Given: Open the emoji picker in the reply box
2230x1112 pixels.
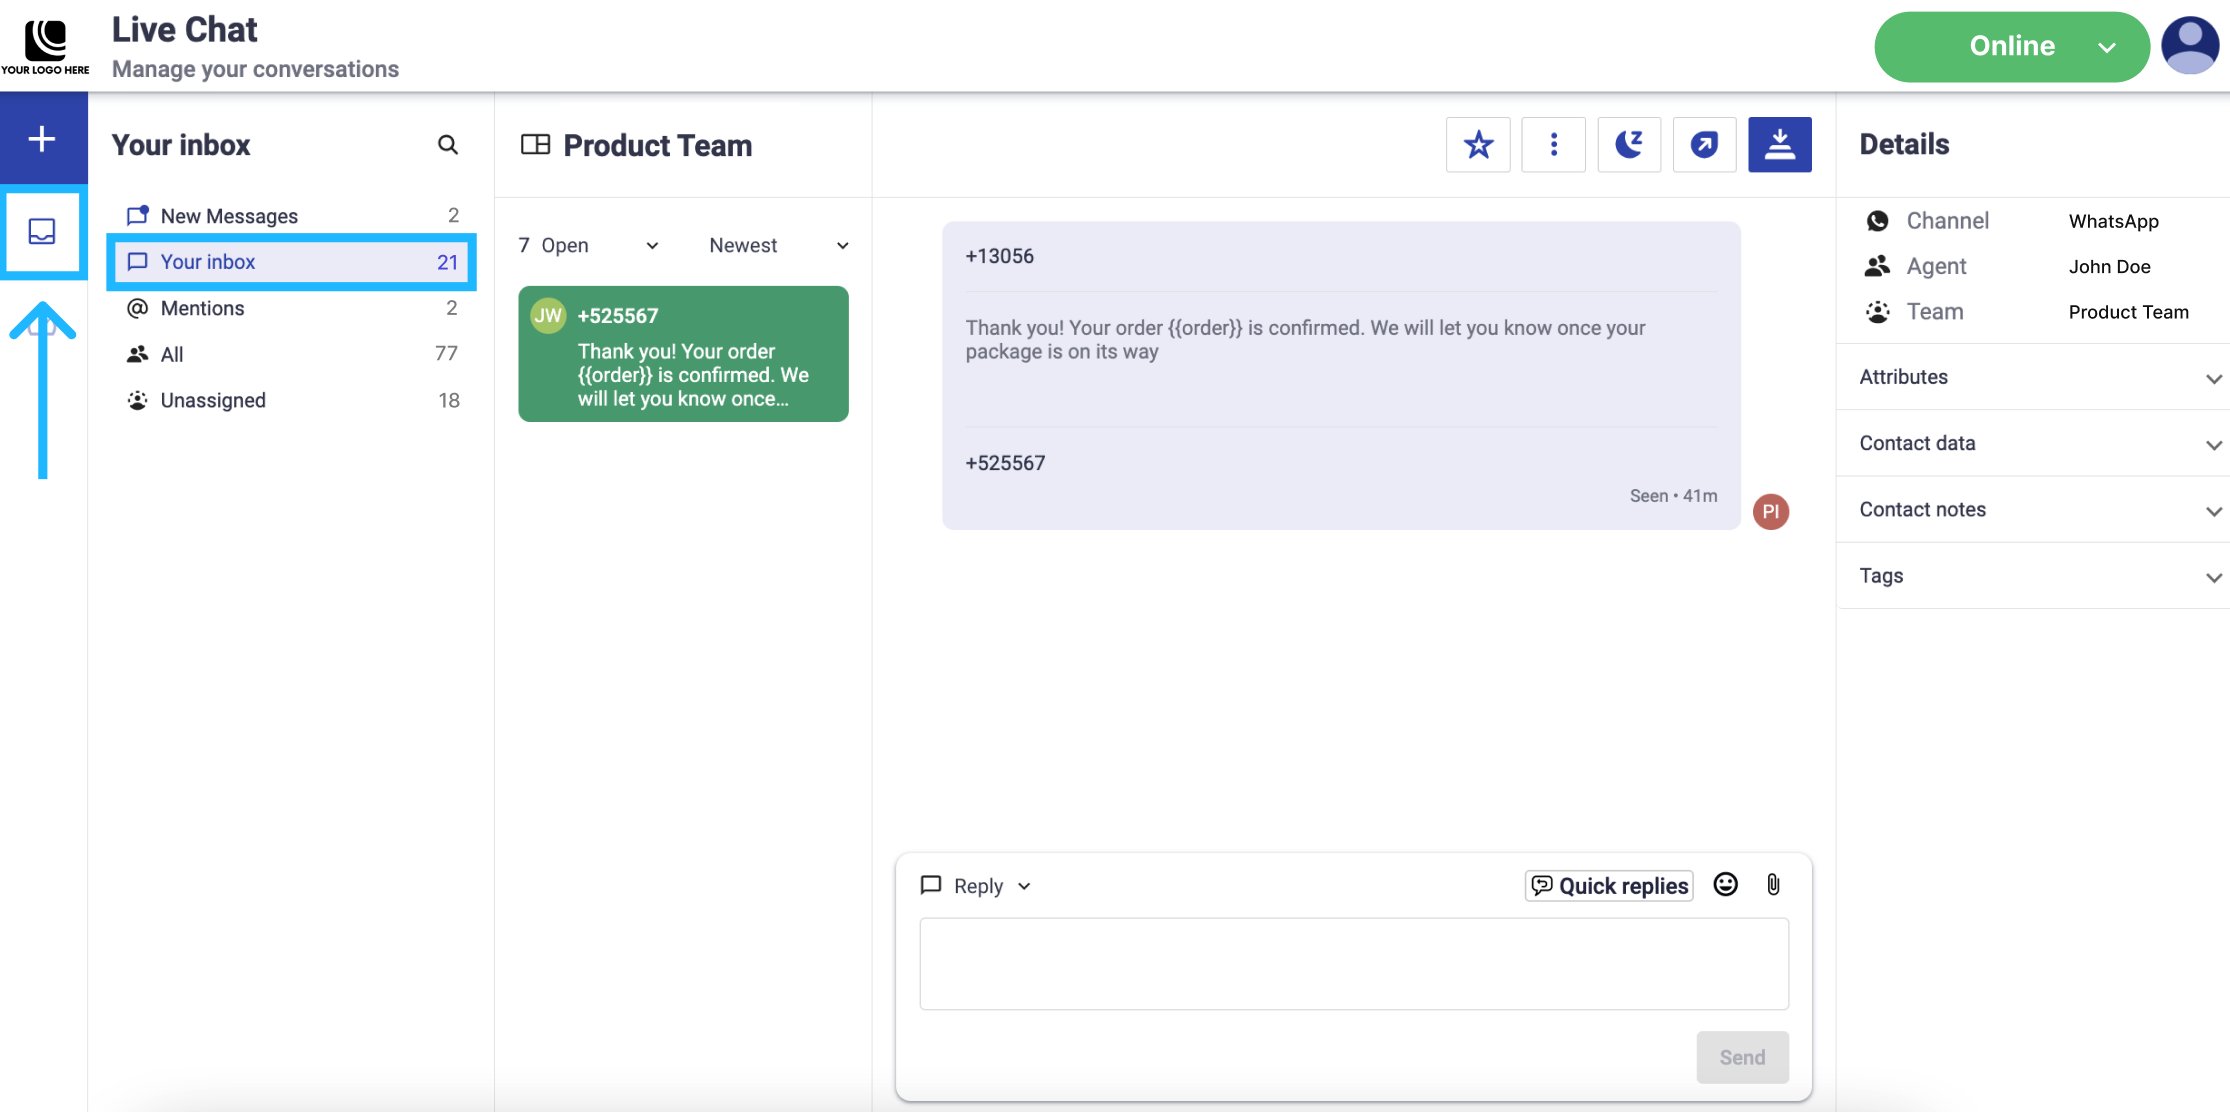Looking at the screenshot, I should (1725, 885).
